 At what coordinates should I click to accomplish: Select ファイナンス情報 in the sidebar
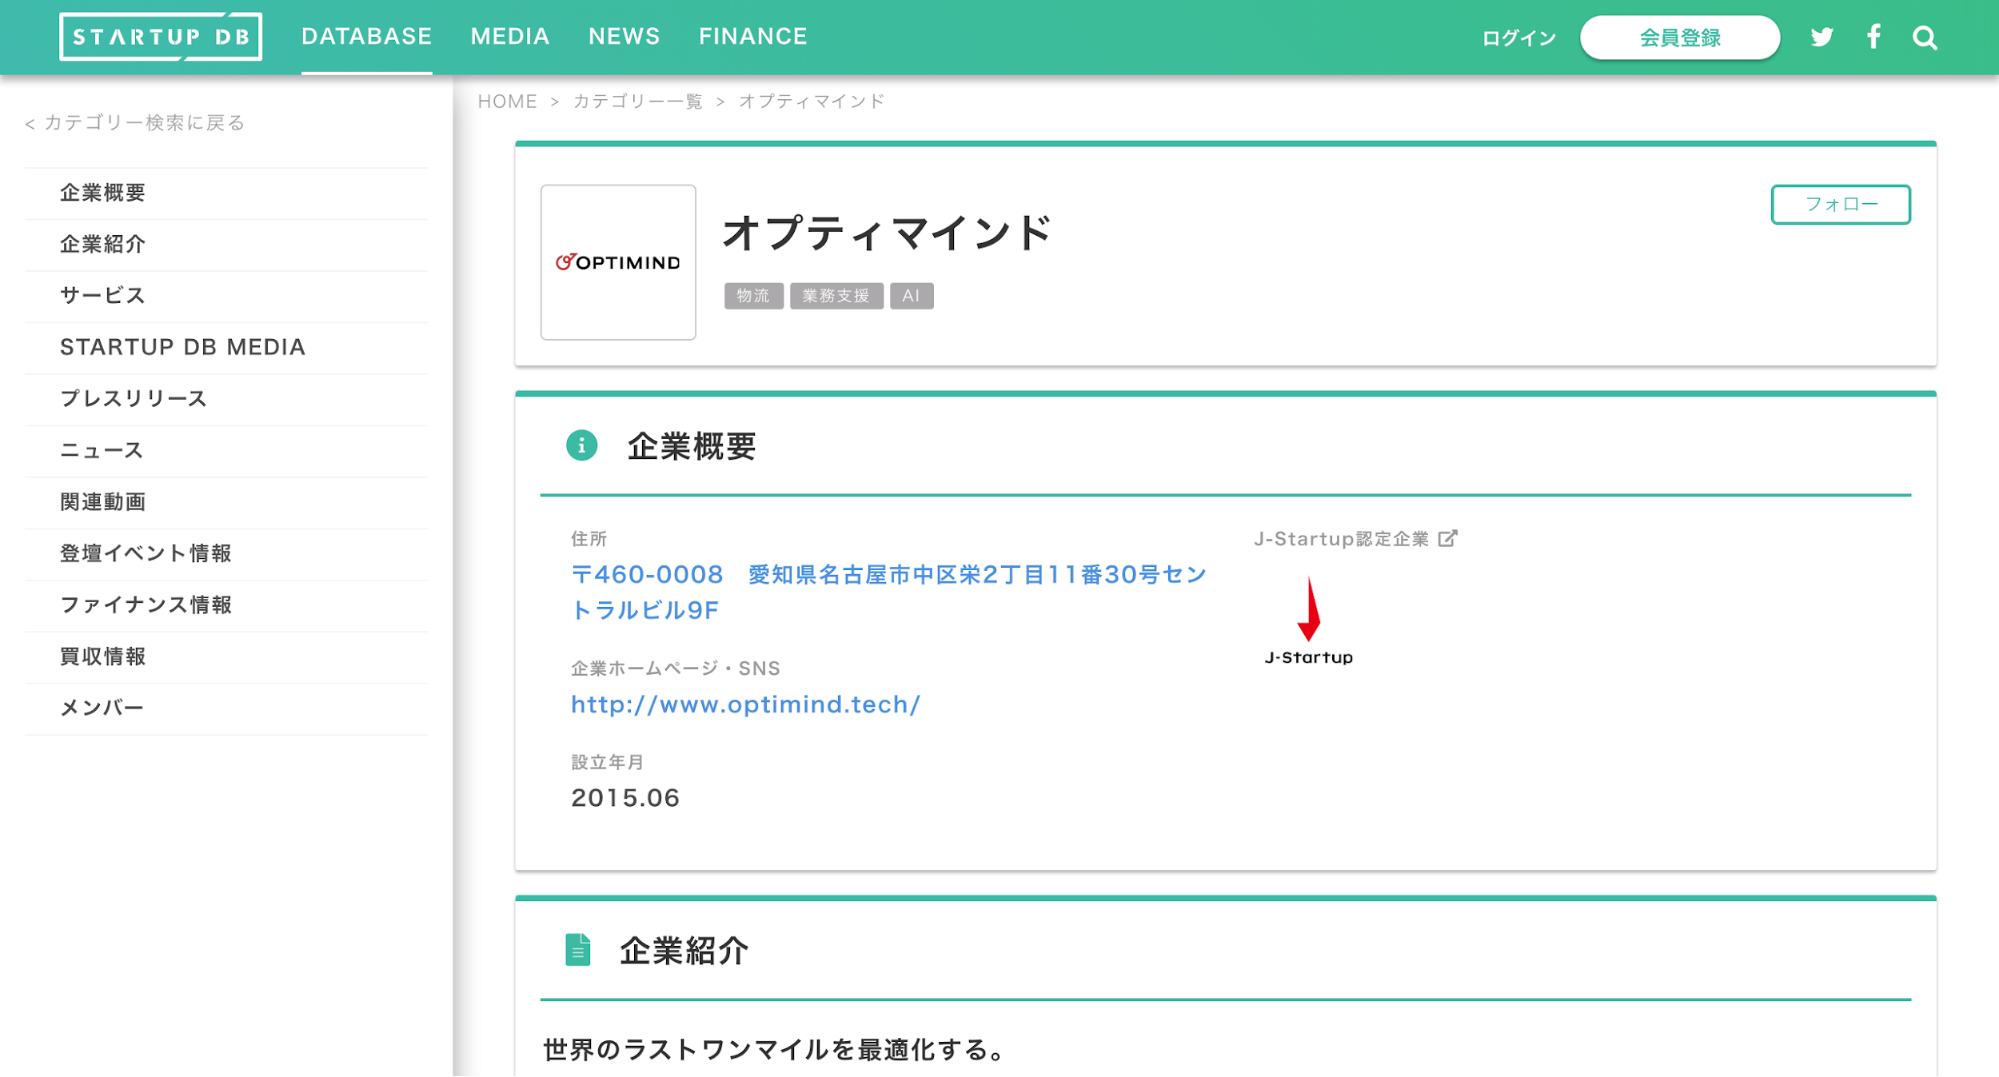point(226,605)
